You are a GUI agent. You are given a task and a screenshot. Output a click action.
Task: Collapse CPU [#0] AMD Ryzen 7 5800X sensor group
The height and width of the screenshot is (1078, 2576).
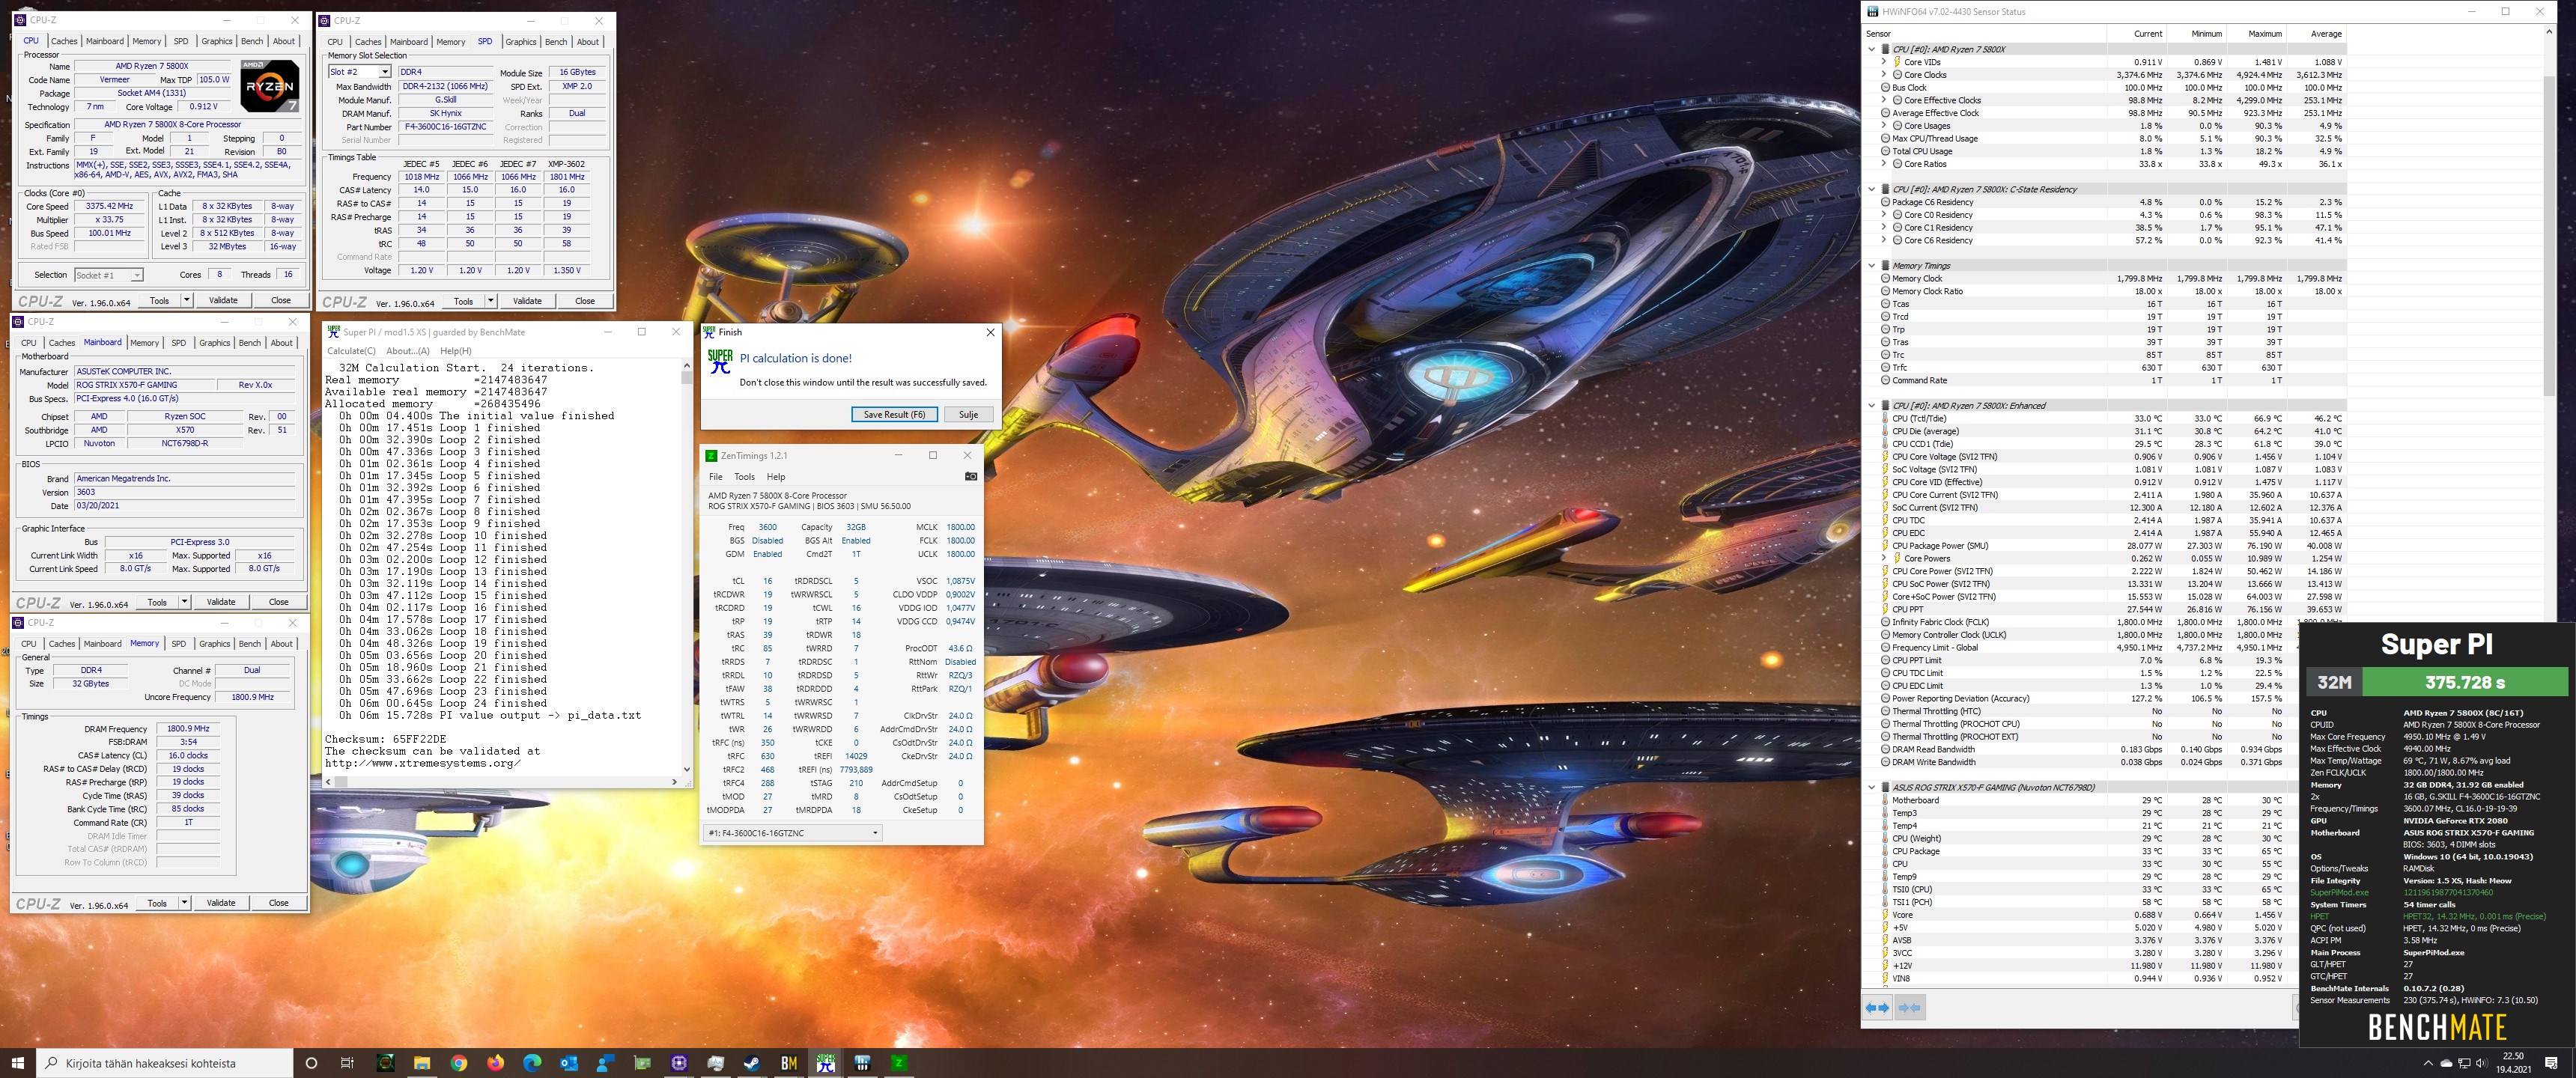pos(1872,49)
